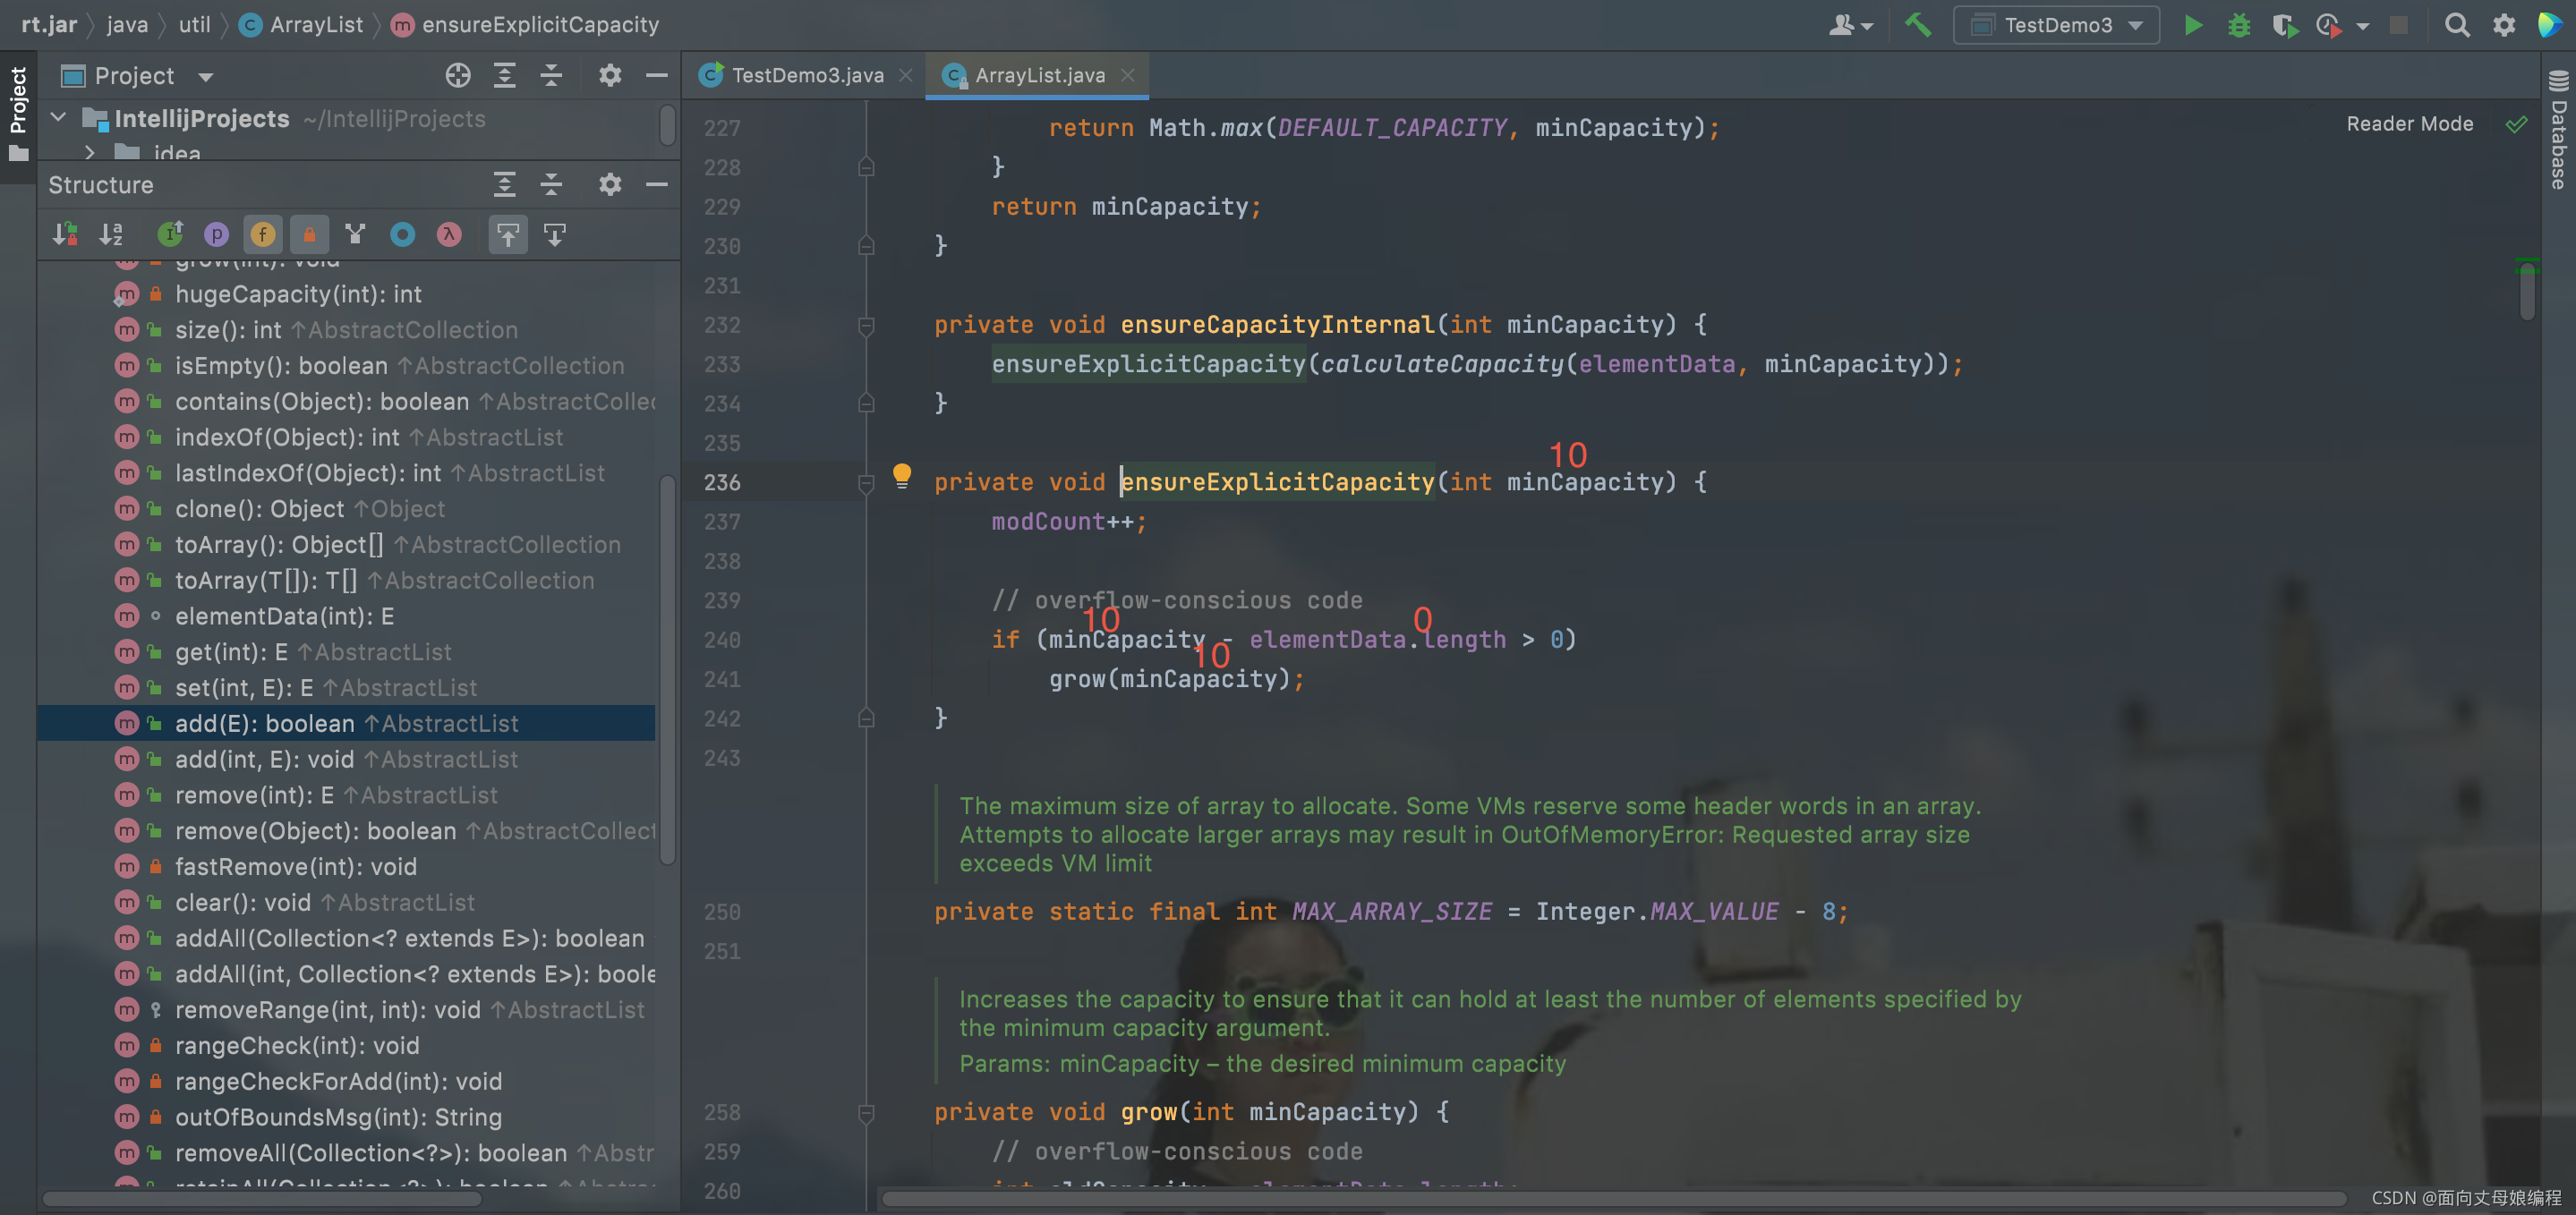This screenshot has height=1215, width=2576.
Task: Toggle Reader Mode in the editor
Action: (x=2410, y=124)
